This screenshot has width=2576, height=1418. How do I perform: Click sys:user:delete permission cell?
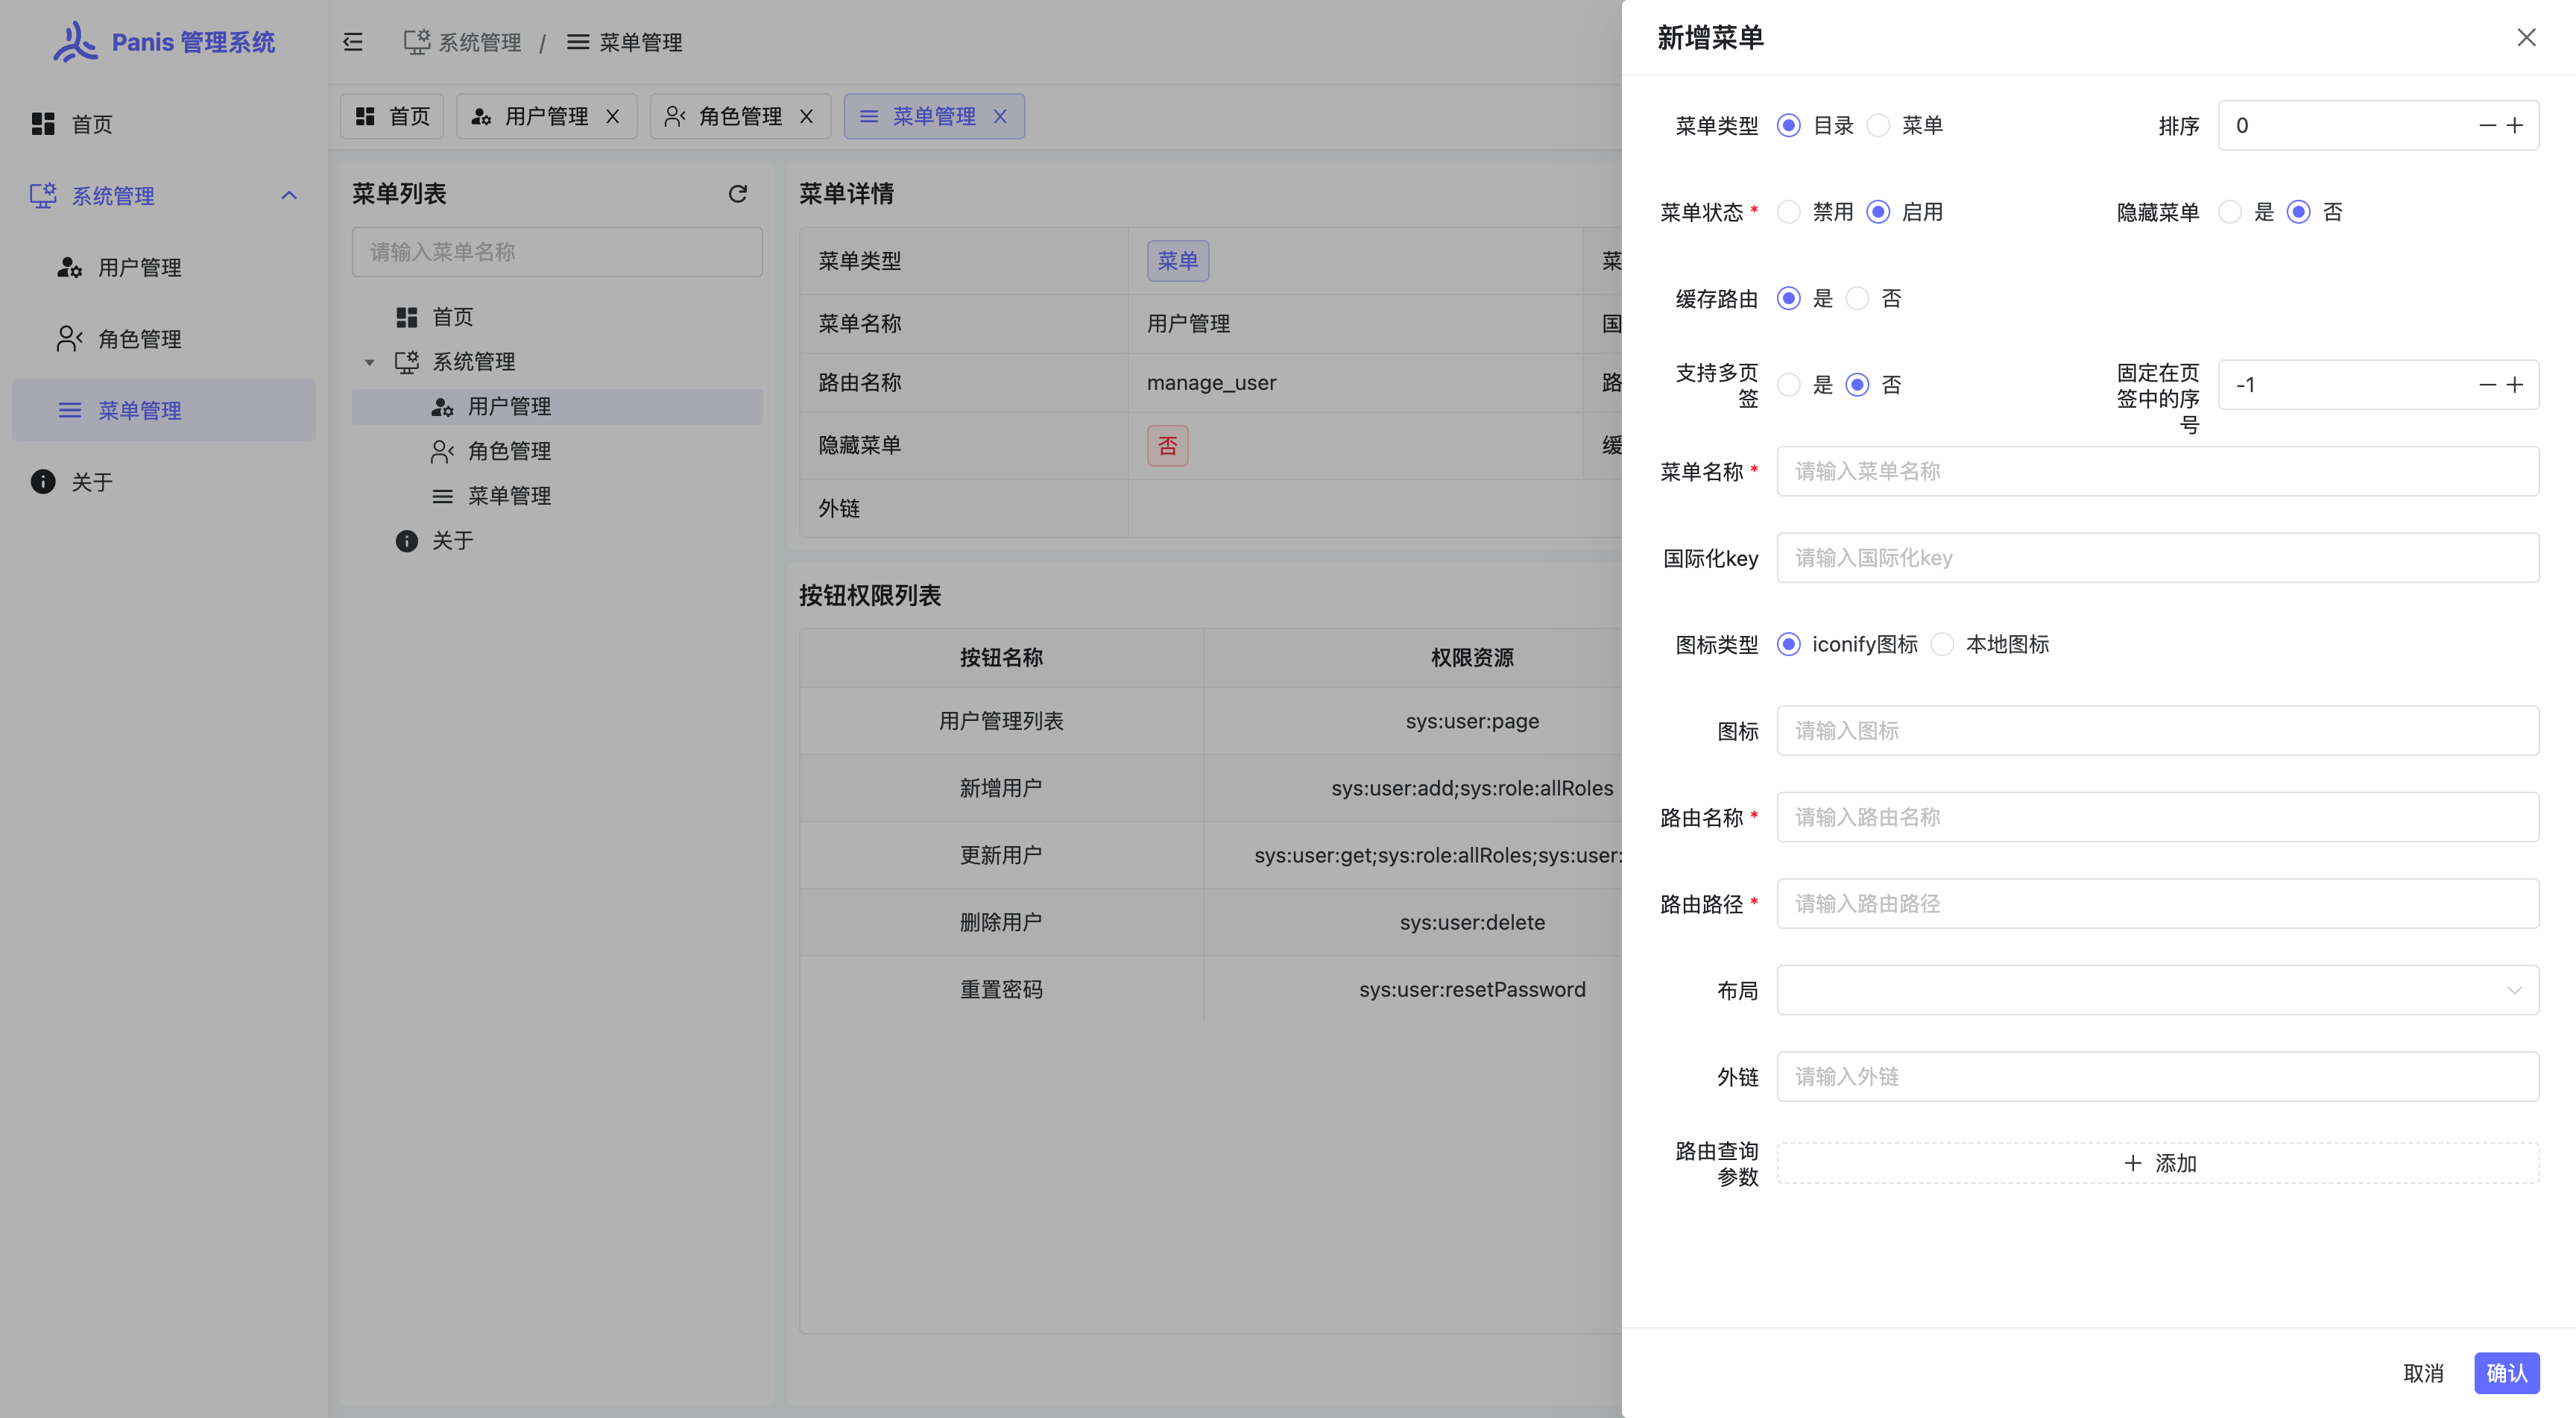[1472, 922]
